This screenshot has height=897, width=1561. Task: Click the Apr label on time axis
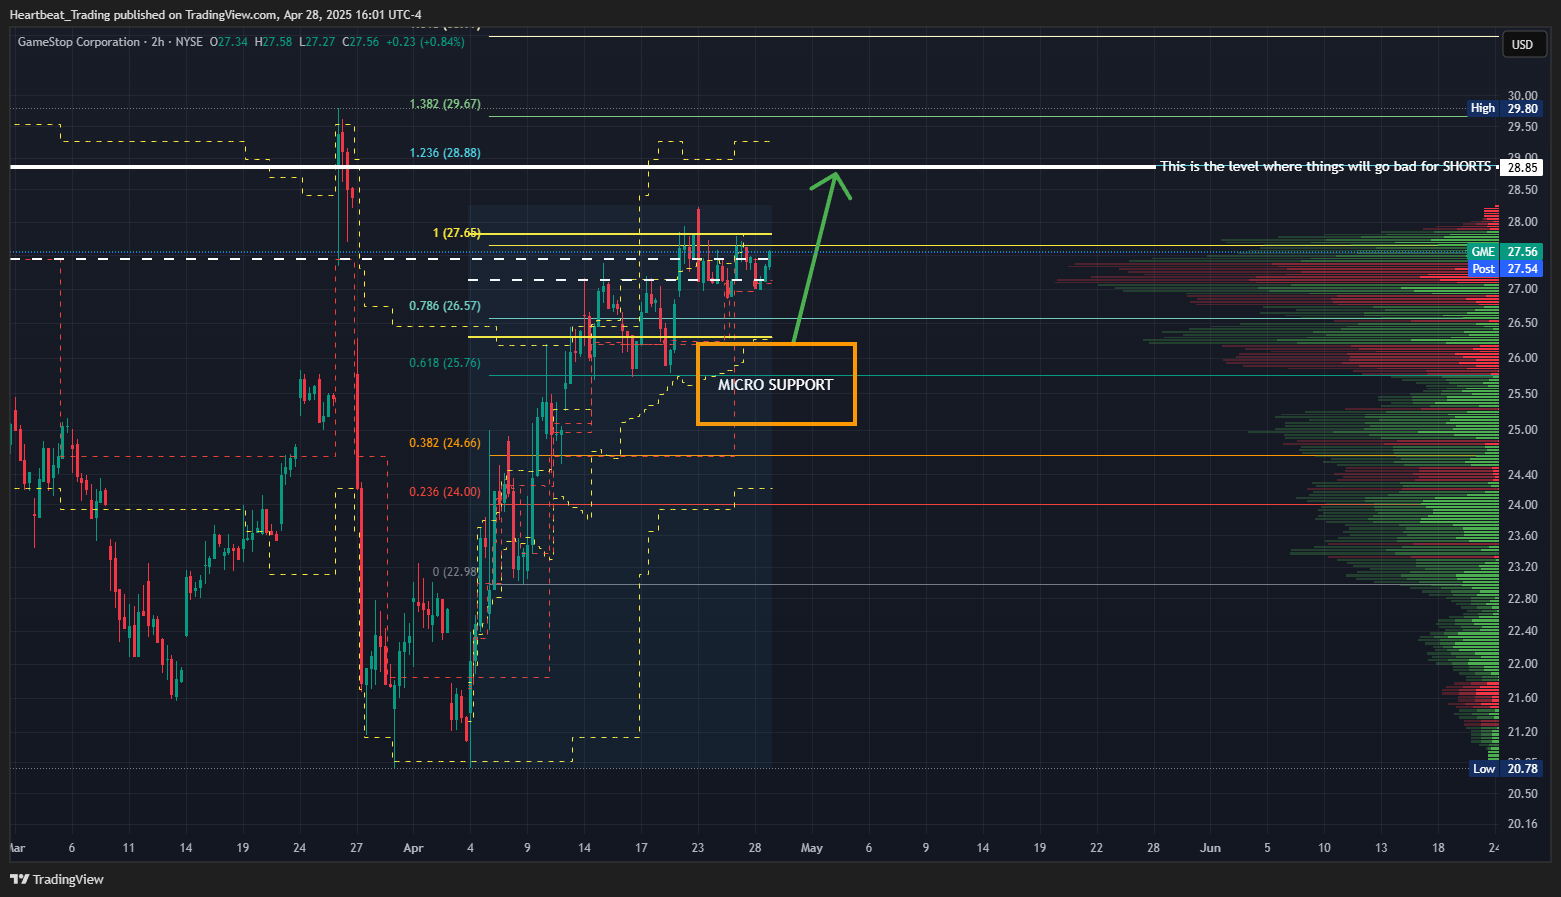click(x=413, y=848)
